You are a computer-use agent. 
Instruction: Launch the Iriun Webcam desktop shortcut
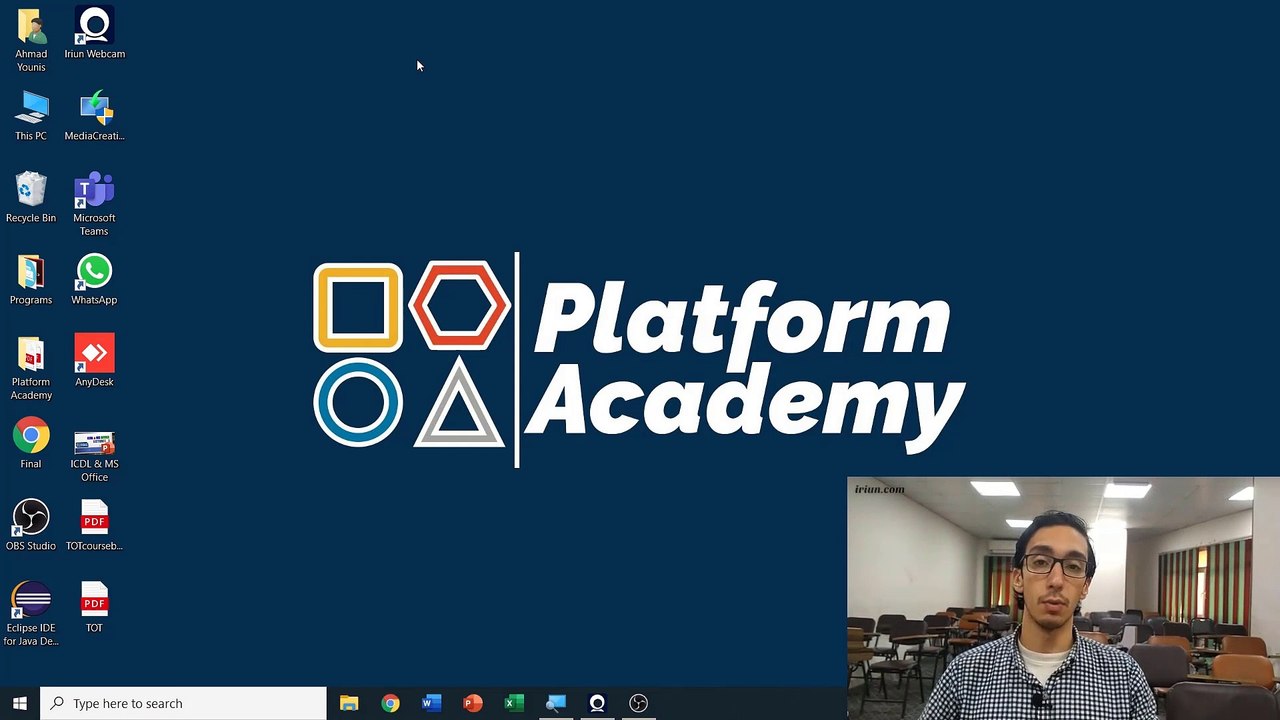pos(94,33)
